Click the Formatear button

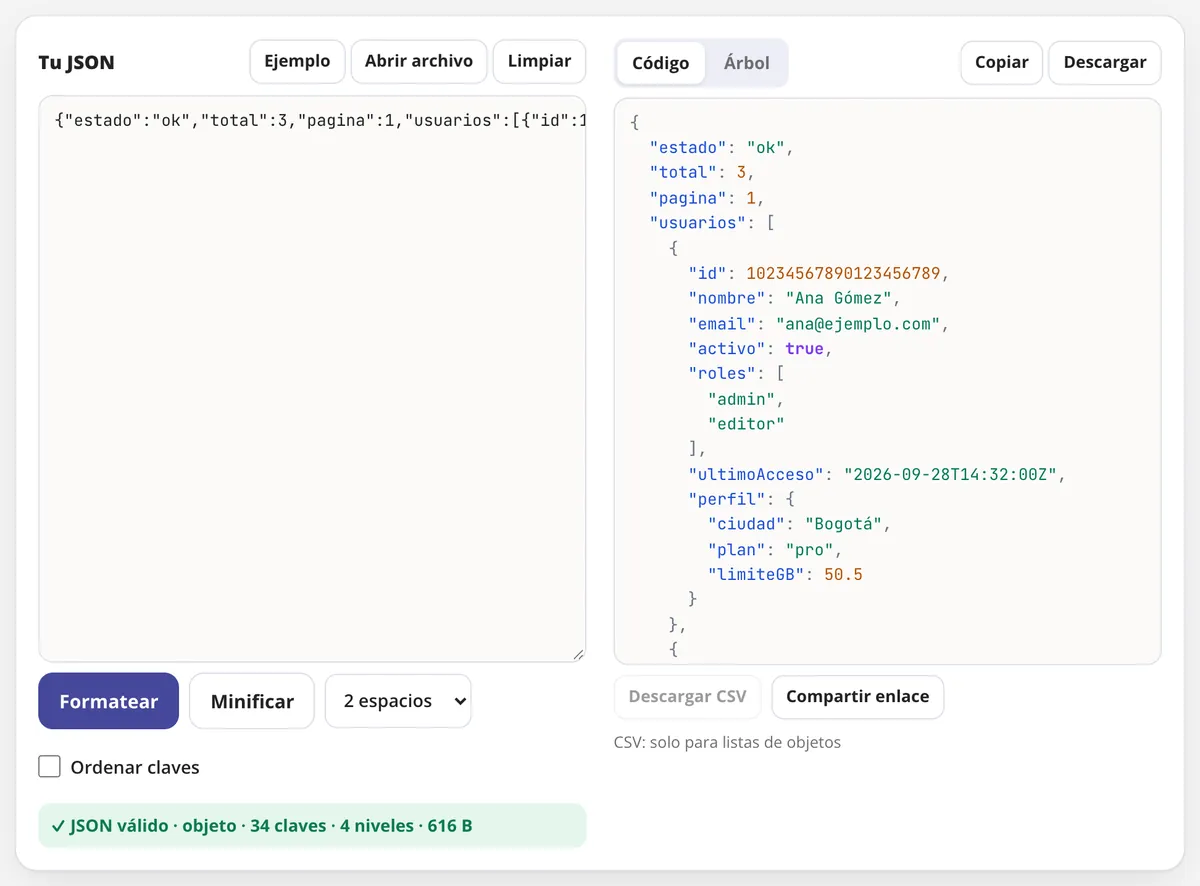click(109, 701)
